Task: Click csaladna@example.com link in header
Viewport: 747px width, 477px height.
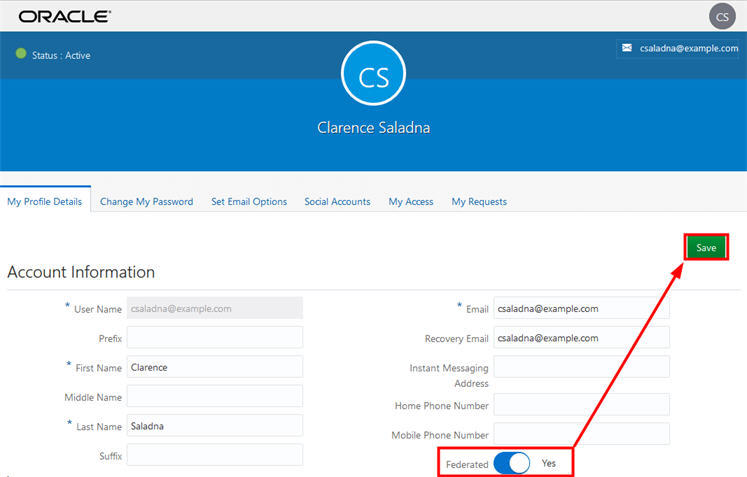Action: tap(689, 48)
